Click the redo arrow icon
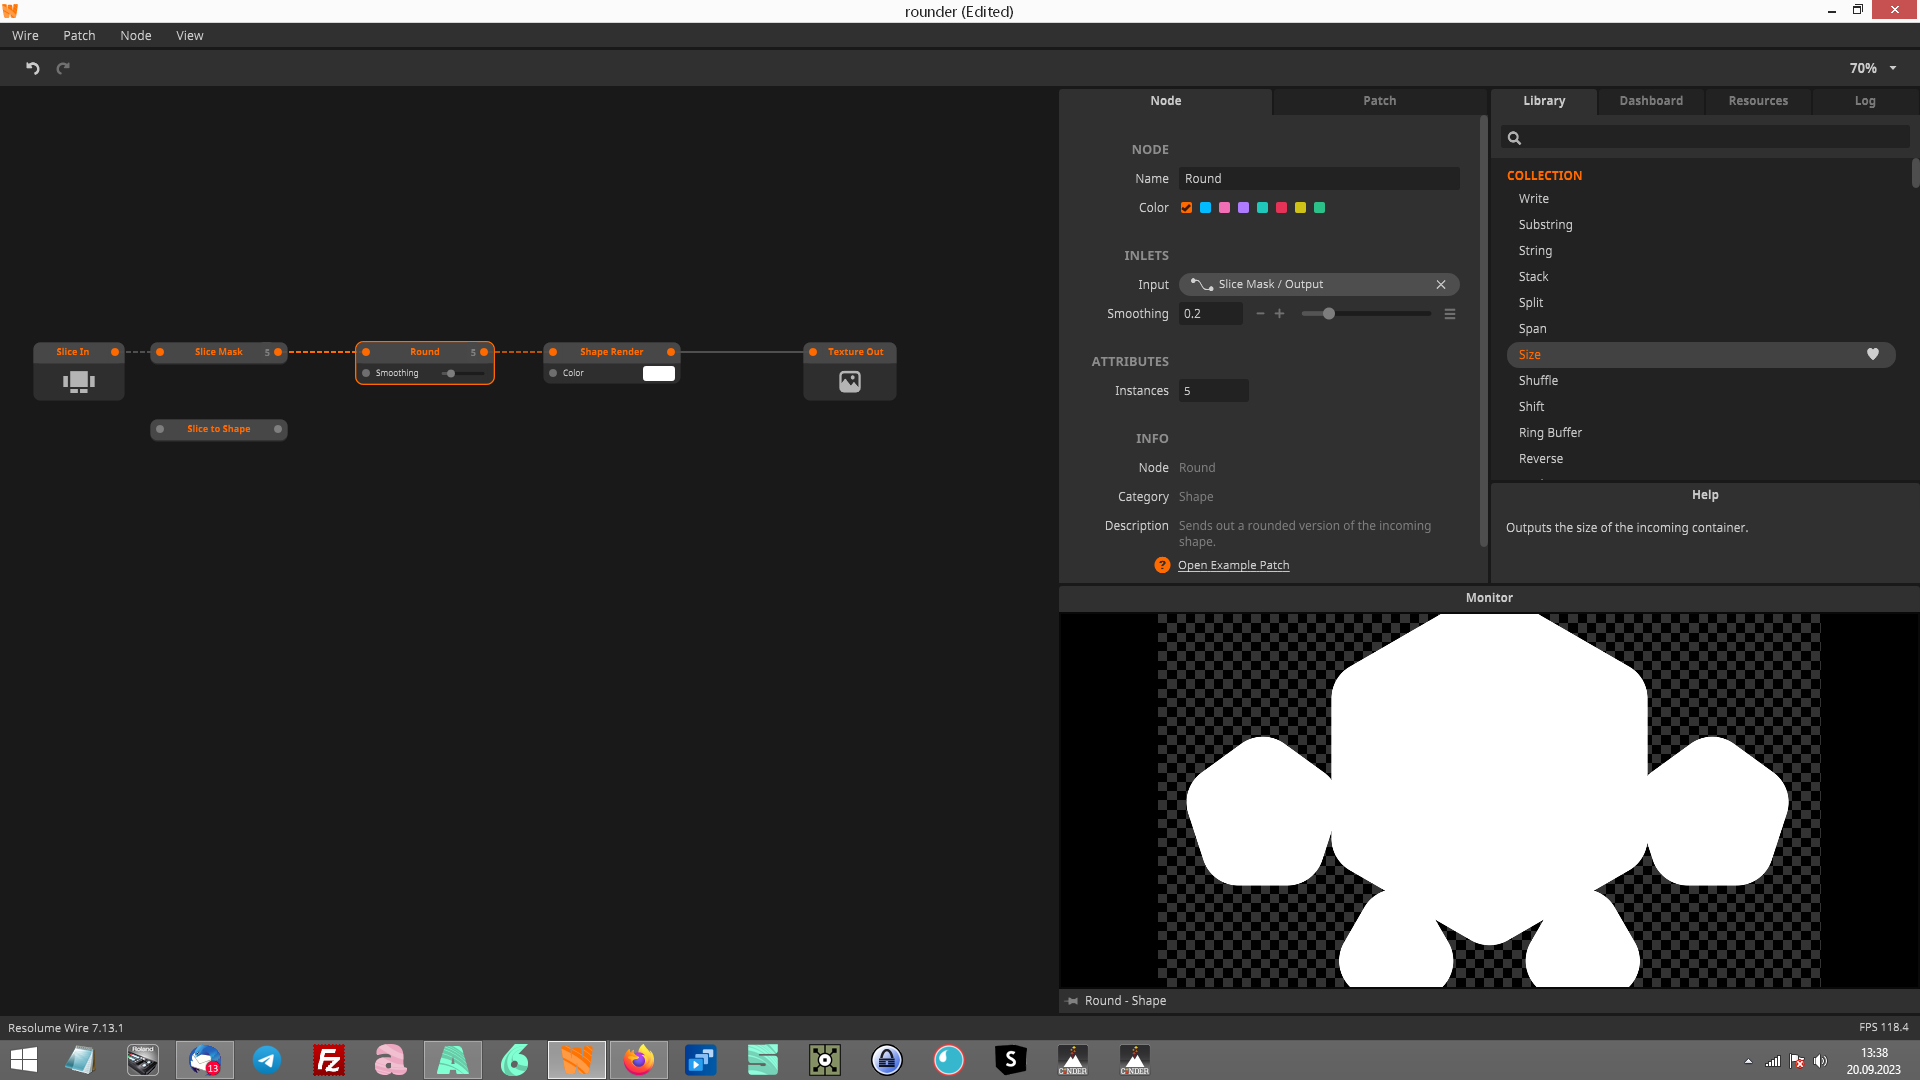The height and width of the screenshot is (1080, 1920). pyautogui.click(x=63, y=68)
